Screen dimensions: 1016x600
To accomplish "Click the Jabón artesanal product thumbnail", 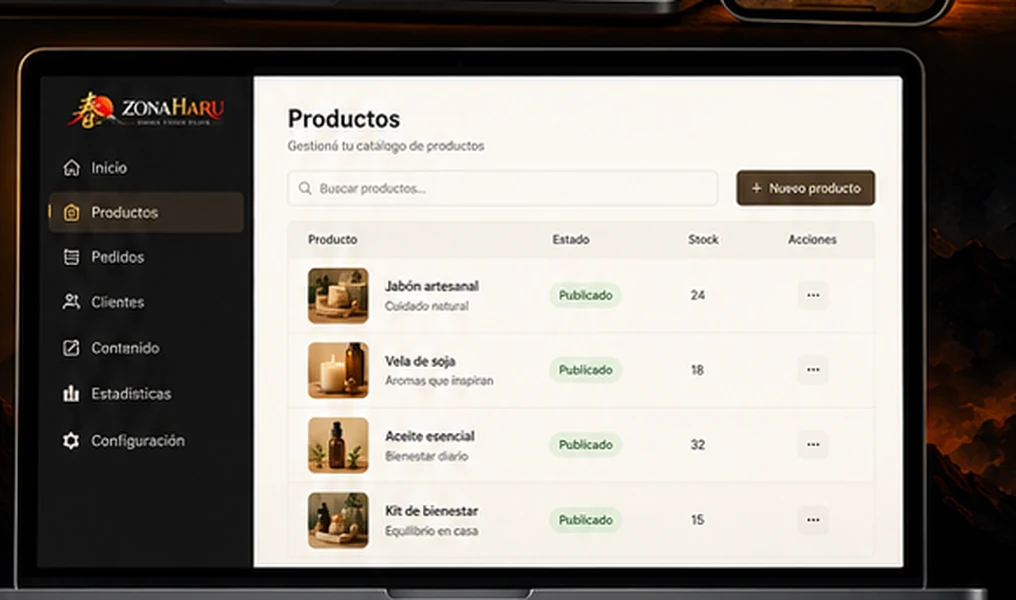I will pos(338,295).
